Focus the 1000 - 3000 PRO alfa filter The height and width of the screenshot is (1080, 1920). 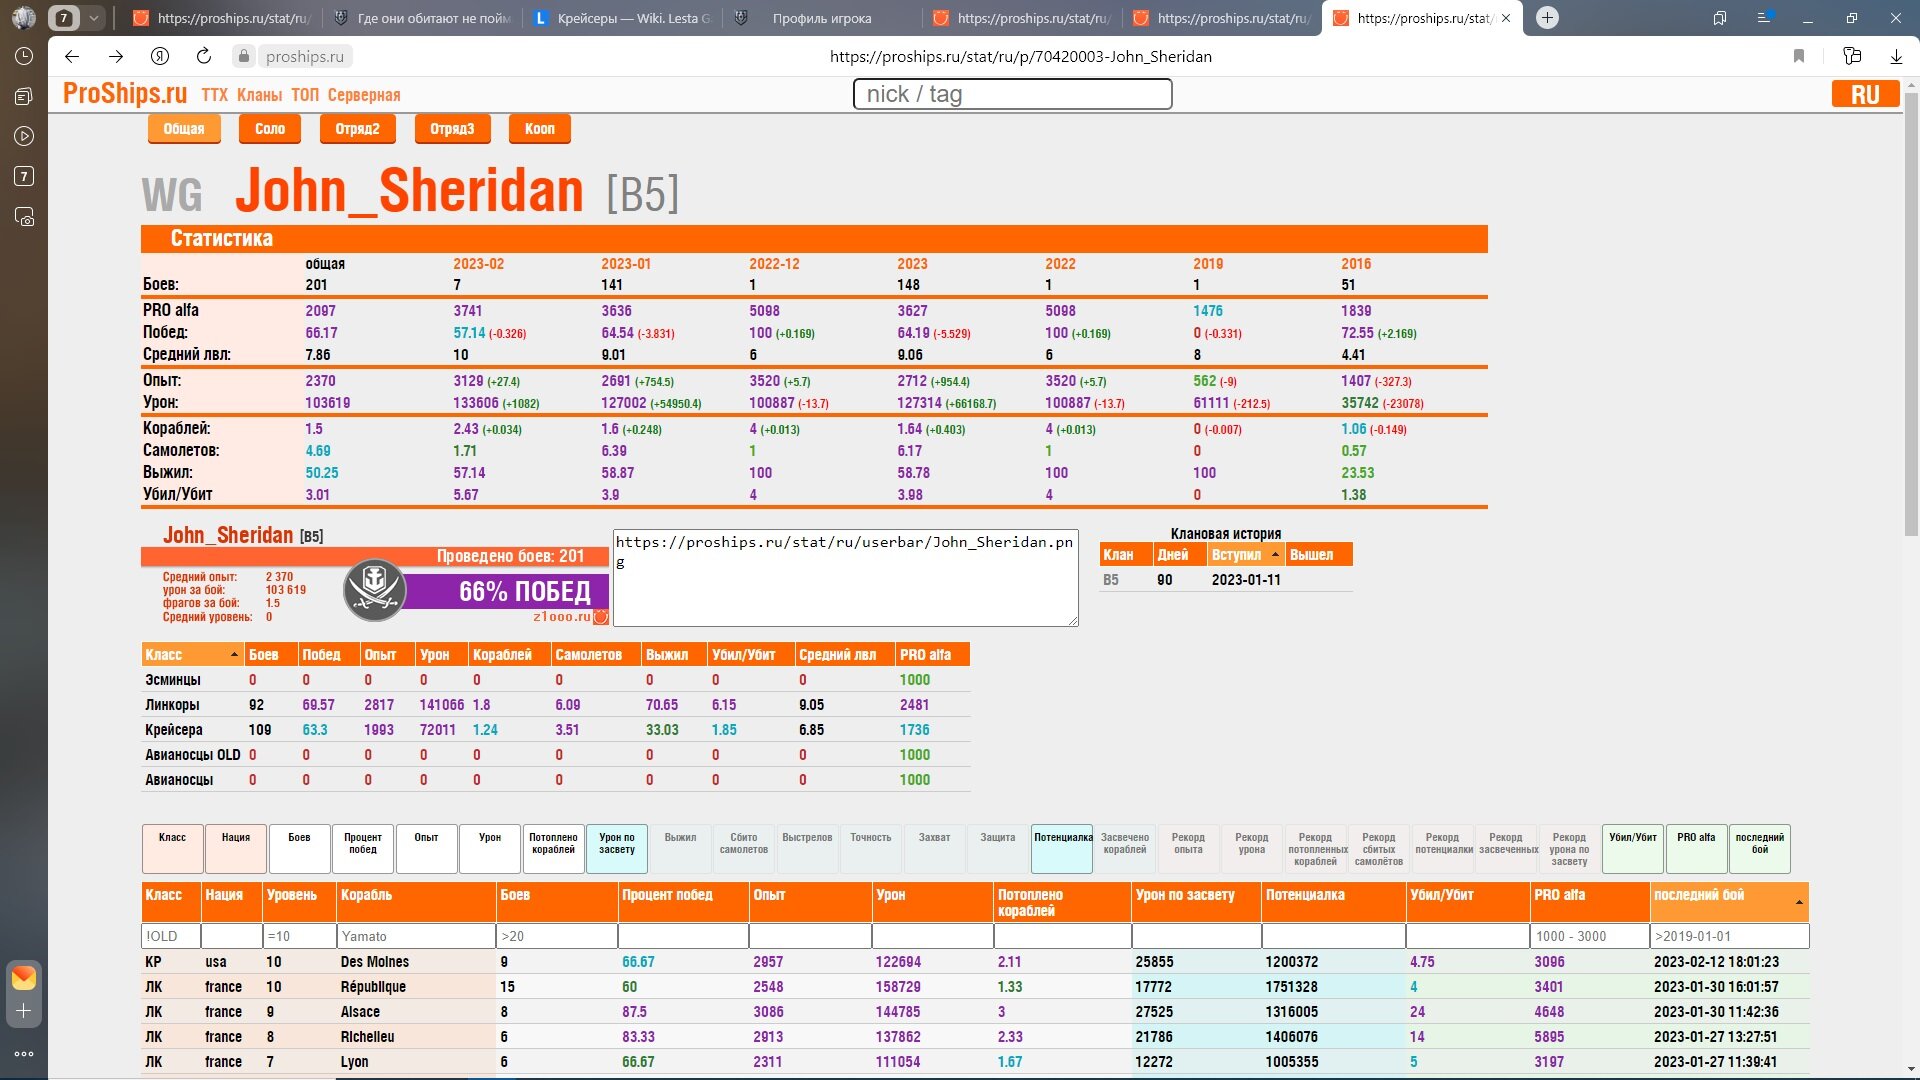point(1589,936)
